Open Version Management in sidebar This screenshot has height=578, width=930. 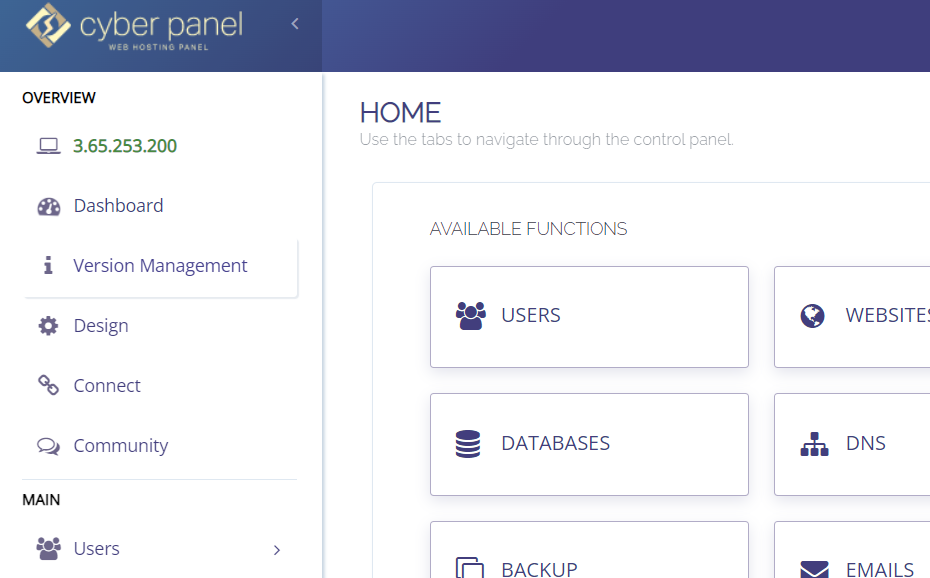coord(160,266)
